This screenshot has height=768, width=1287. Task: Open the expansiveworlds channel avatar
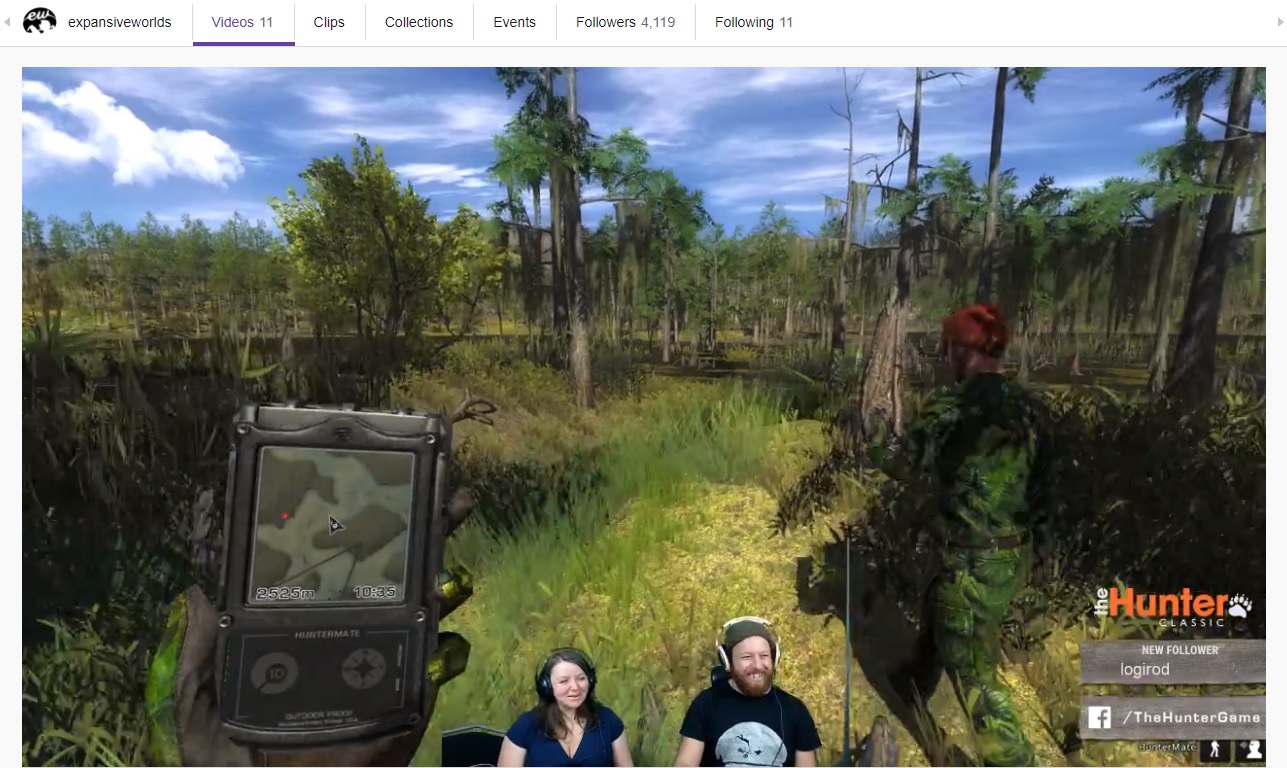coord(39,21)
